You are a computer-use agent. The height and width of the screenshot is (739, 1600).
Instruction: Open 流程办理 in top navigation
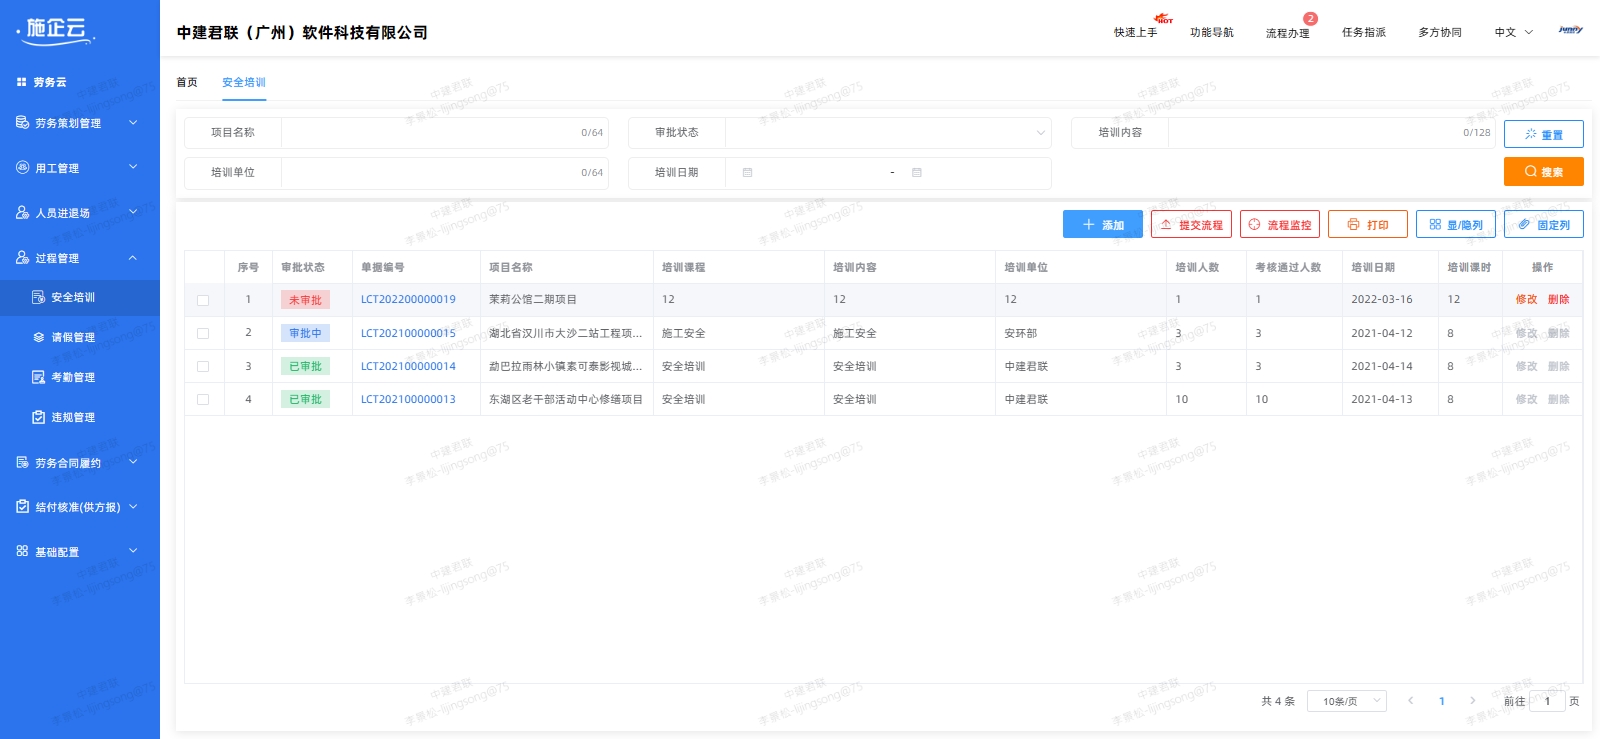pyautogui.click(x=1288, y=33)
